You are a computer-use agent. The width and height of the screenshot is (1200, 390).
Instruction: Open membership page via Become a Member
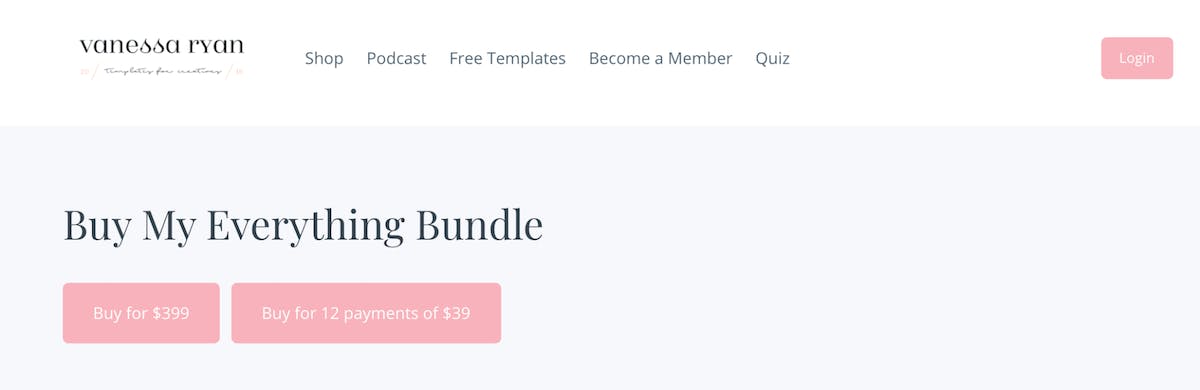[660, 58]
